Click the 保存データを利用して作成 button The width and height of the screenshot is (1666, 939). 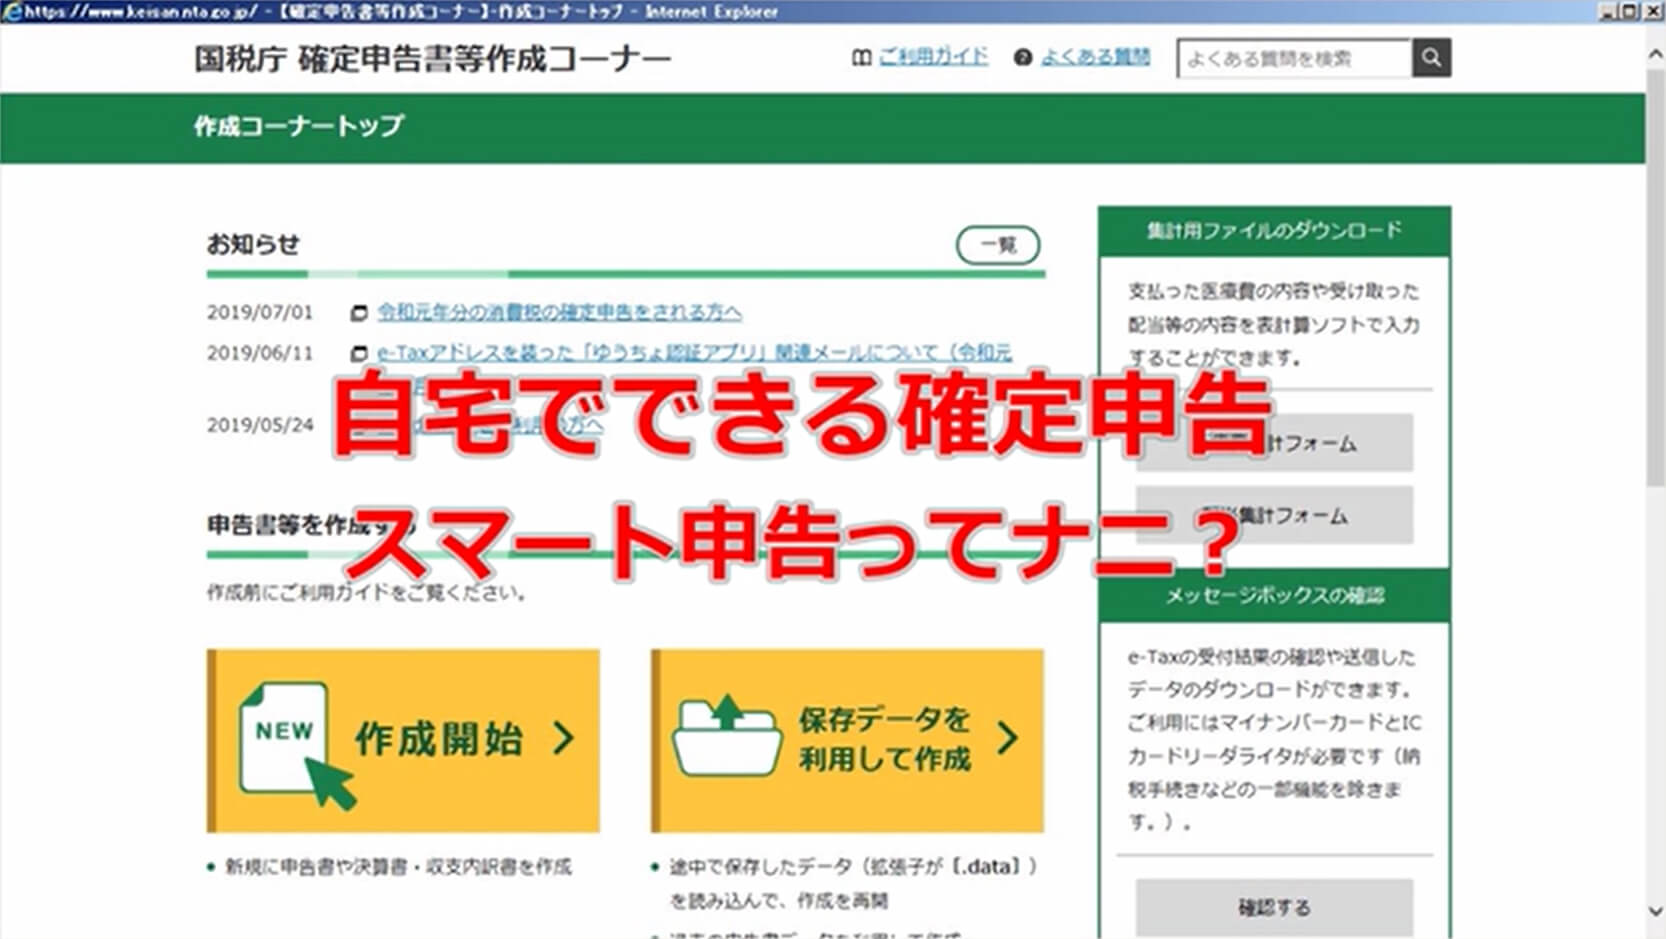click(x=847, y=740)
